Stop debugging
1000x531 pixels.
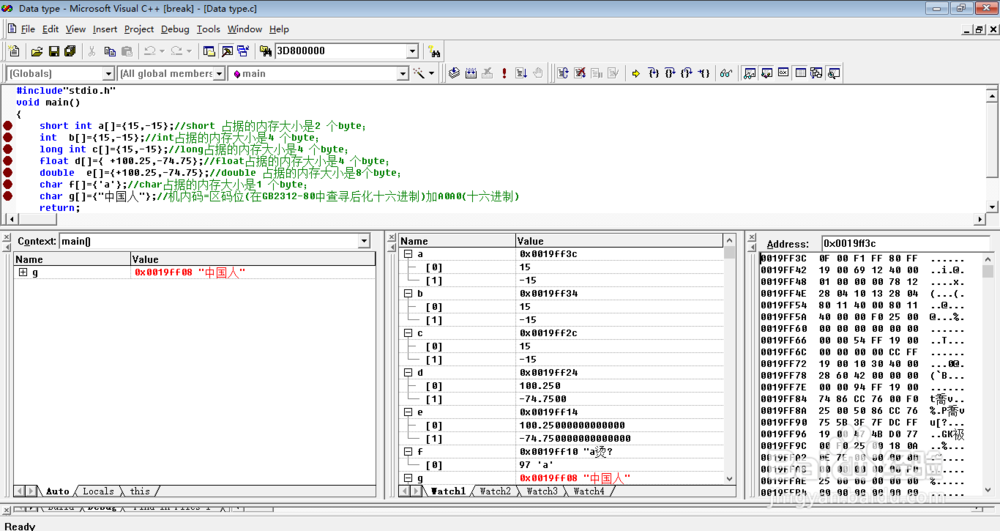point(580,73)
